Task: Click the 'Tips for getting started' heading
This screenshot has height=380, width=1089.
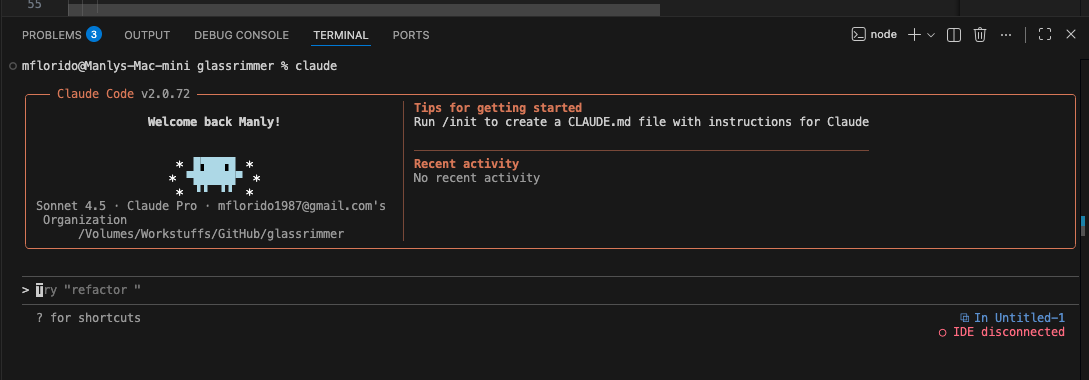Action: [x=498, y=108]
